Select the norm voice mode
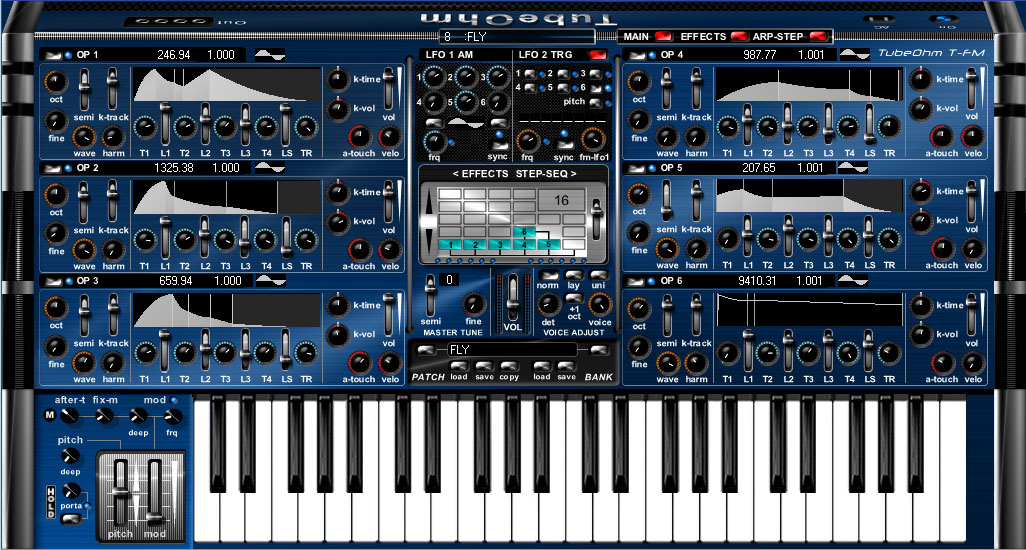Image resolution: width=1026 pixels, height=550 pixels. (x=548, y=275)
